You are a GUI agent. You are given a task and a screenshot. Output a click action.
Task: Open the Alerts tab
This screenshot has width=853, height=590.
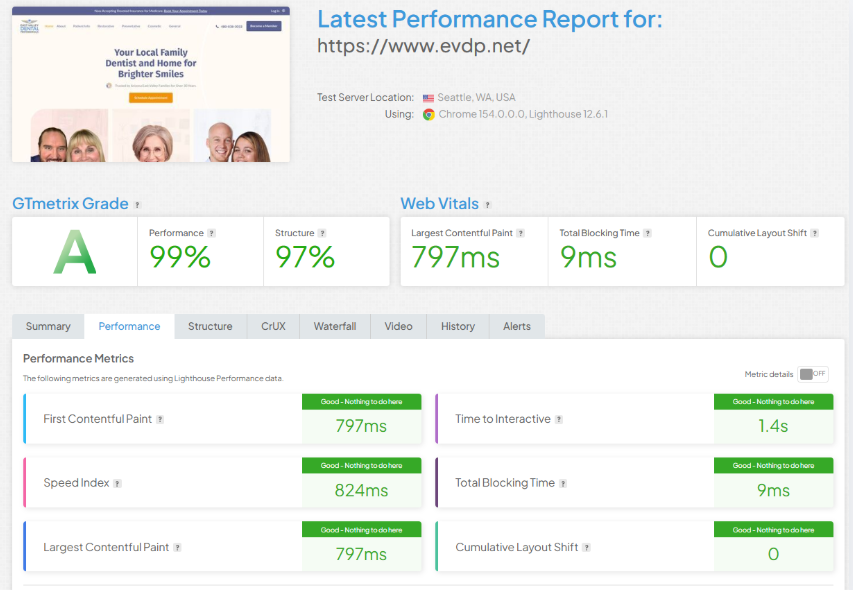pos(517,326)
